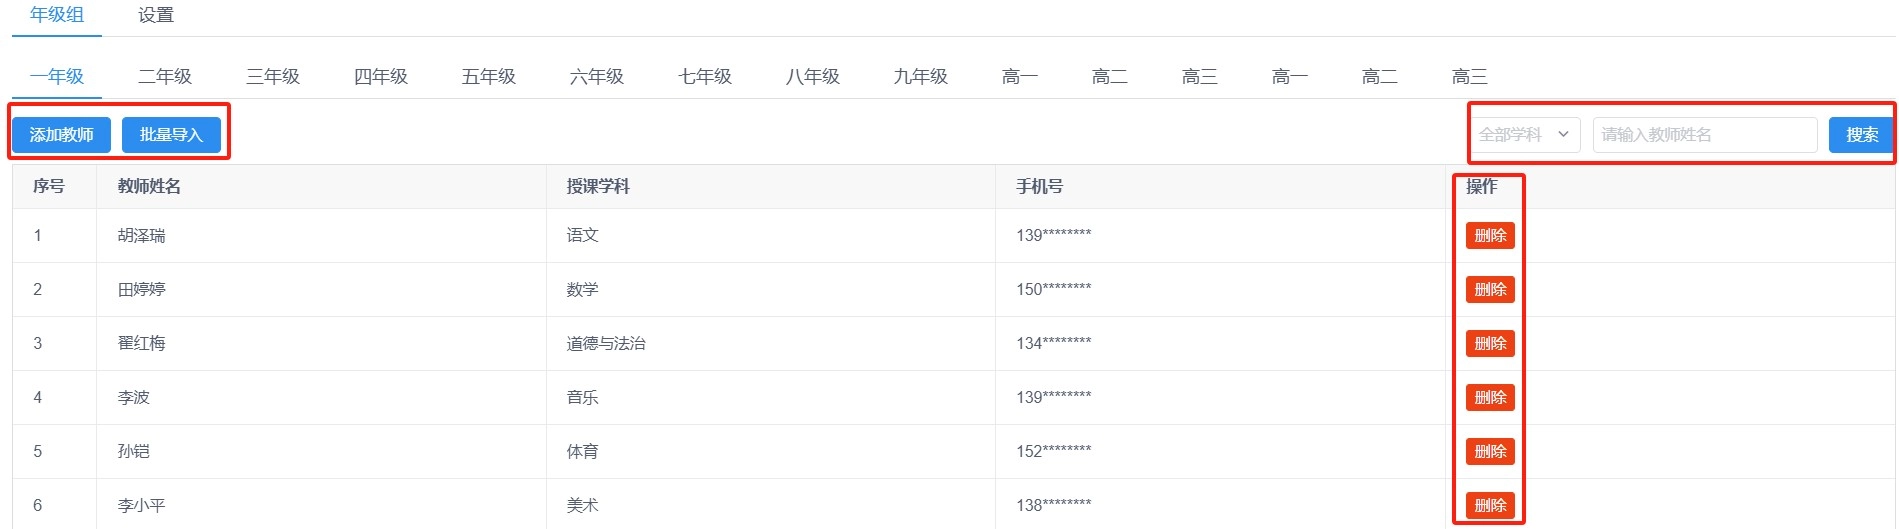Switch to 六年级 grade tab
Screen dimensions: 1899x529
coord(597,77)
